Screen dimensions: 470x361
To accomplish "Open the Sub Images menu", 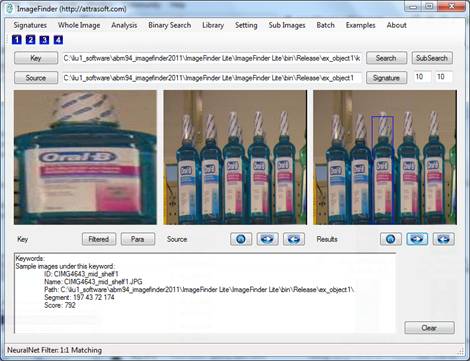I will (x=287, y=25).
